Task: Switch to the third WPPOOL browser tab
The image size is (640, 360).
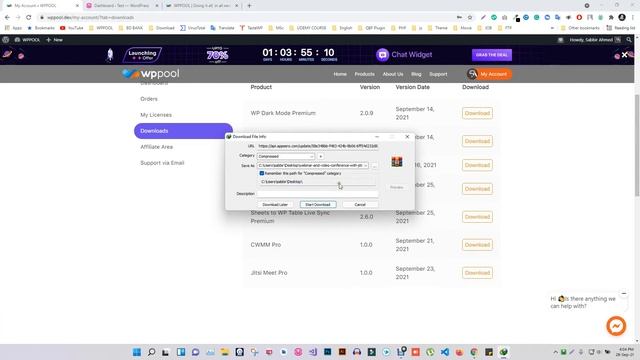Action: click(203, 6)
